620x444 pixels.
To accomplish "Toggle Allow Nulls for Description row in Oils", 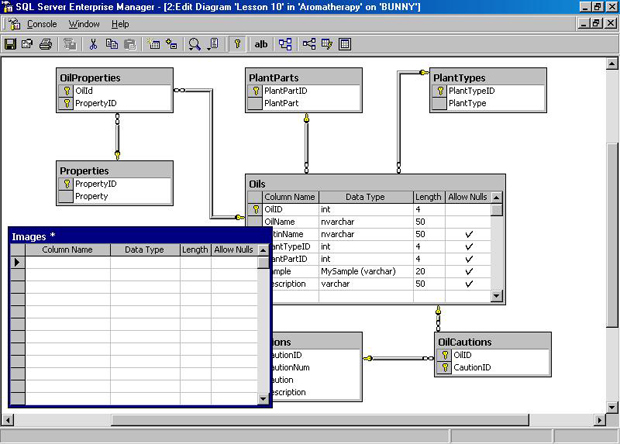I will pyautogui.click(x=468, y=284).
